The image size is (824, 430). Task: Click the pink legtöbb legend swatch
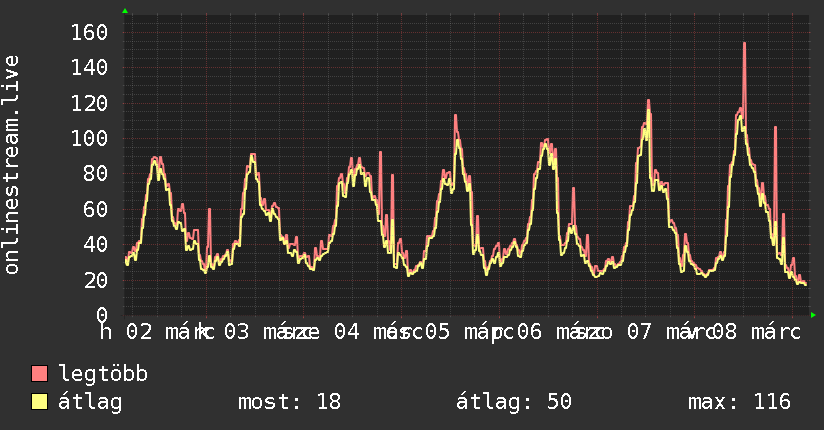tap(39, 374)
